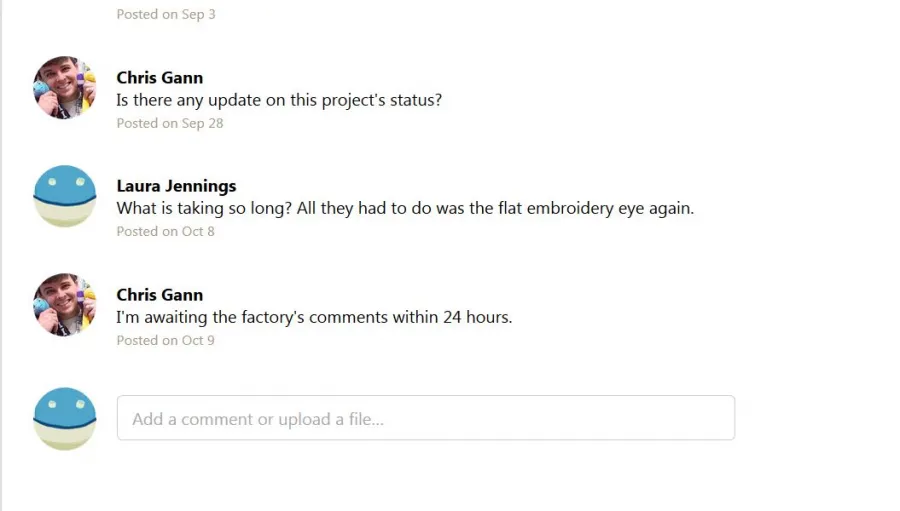Click "24 hours" in the Oct 9 comment
The image size is (900, 511).
pos(476,317)
